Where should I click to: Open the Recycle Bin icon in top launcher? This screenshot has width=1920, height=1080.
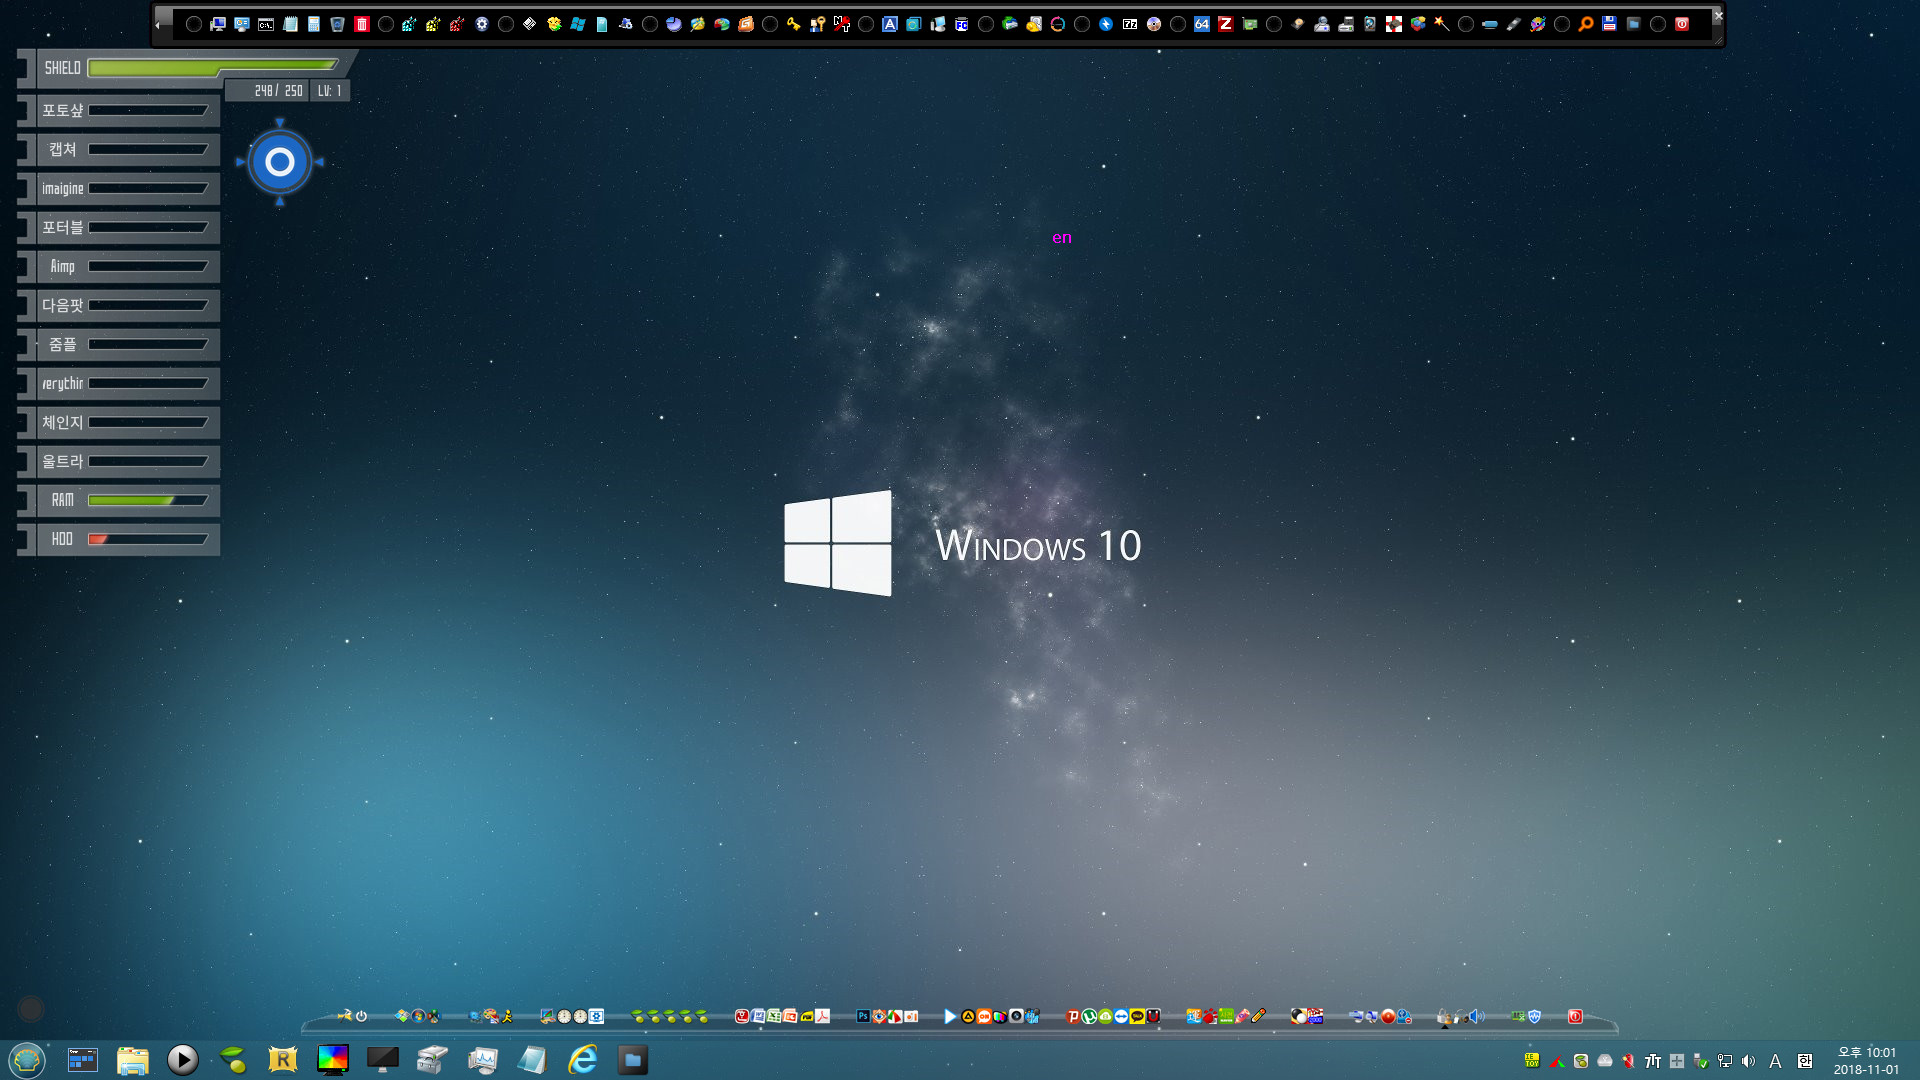[338, 24]
